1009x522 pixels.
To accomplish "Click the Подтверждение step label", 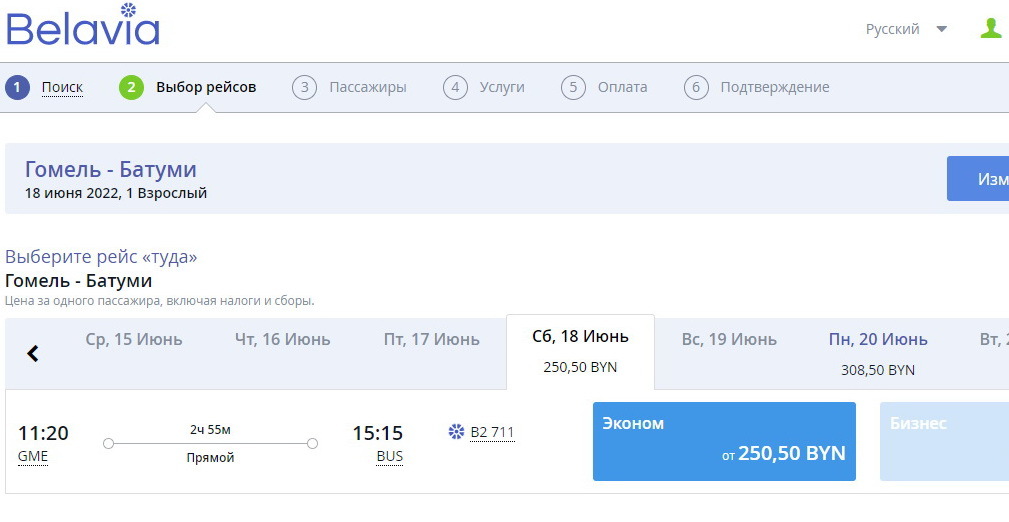I will (774, 87).
